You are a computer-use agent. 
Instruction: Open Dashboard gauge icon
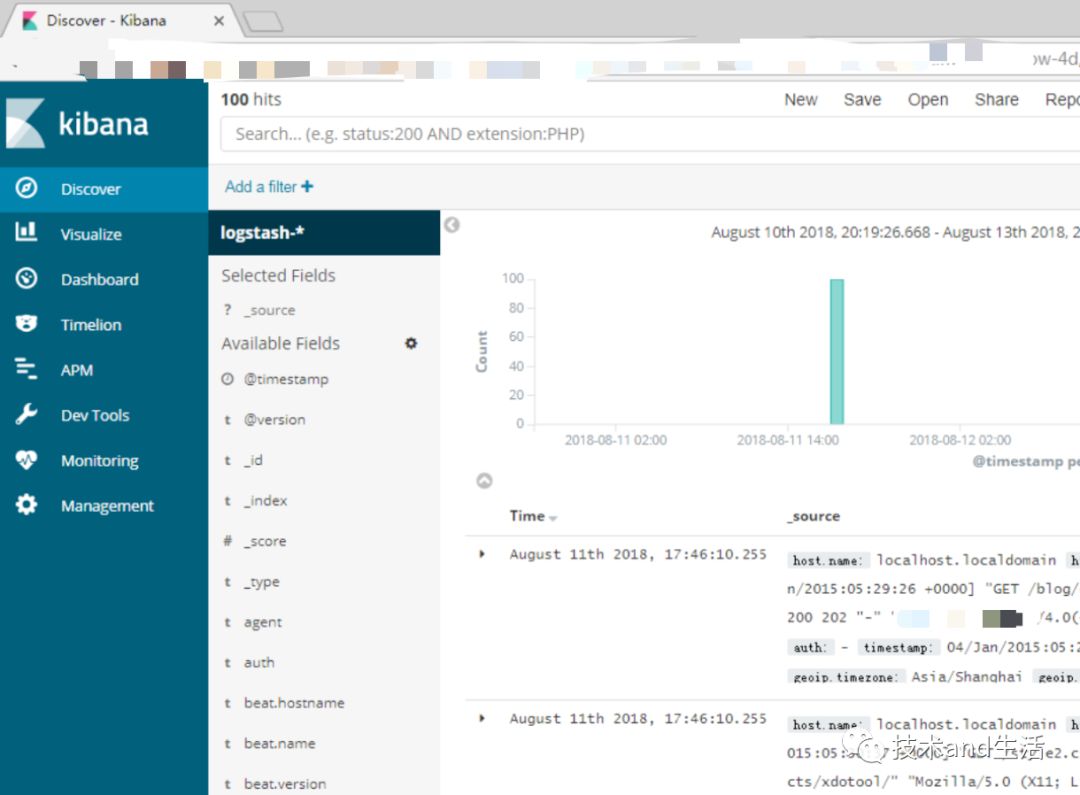point(26,278)
